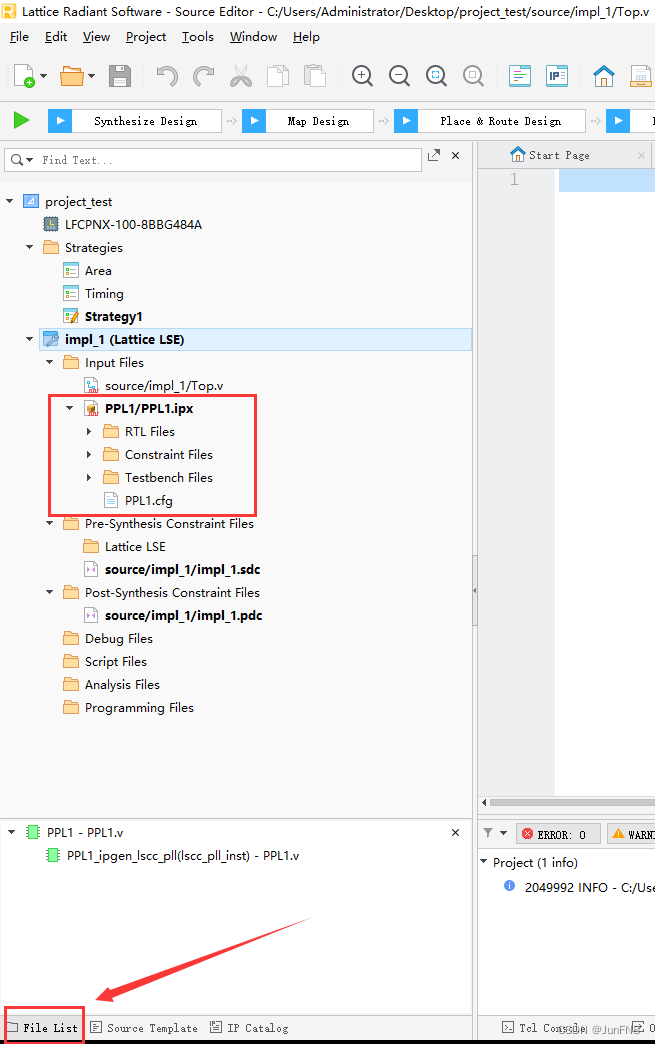This screenshot has width=655, height=1044.
Task: Expand the Testbench Files folder
Action: click(x=89, y=477)
